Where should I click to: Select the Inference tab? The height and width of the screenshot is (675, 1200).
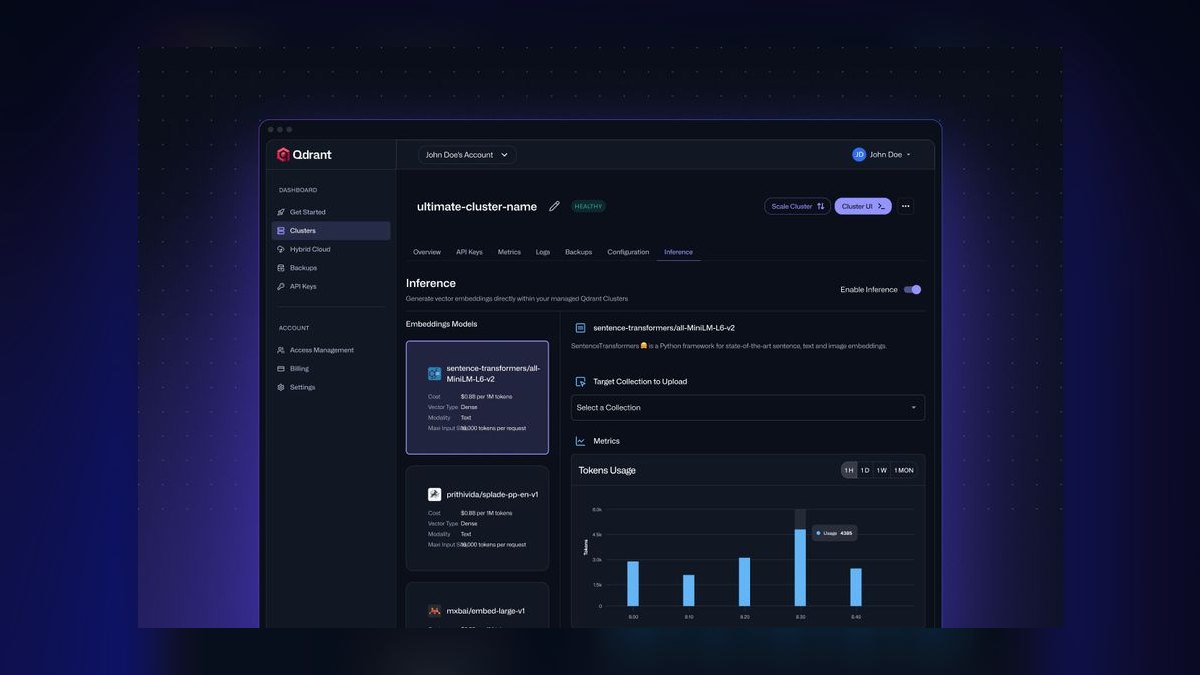point(678,252)
